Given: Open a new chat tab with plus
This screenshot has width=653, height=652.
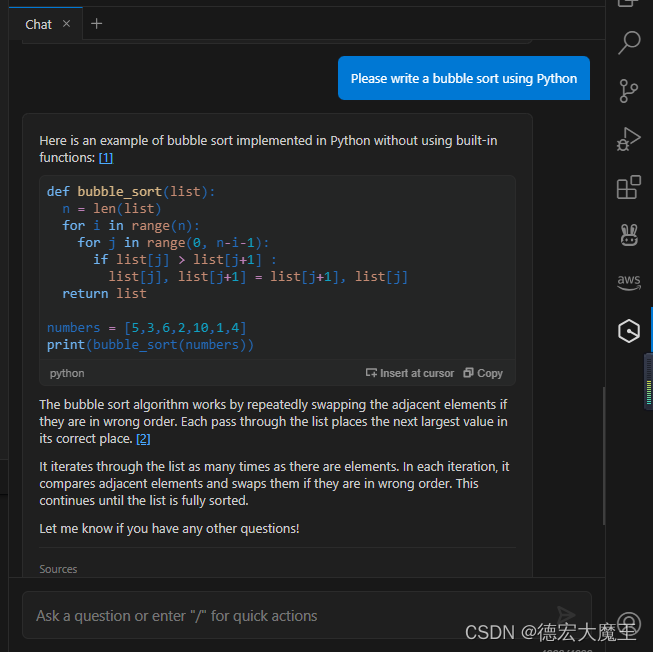Looking at the screenshot, I should point(96,24).
